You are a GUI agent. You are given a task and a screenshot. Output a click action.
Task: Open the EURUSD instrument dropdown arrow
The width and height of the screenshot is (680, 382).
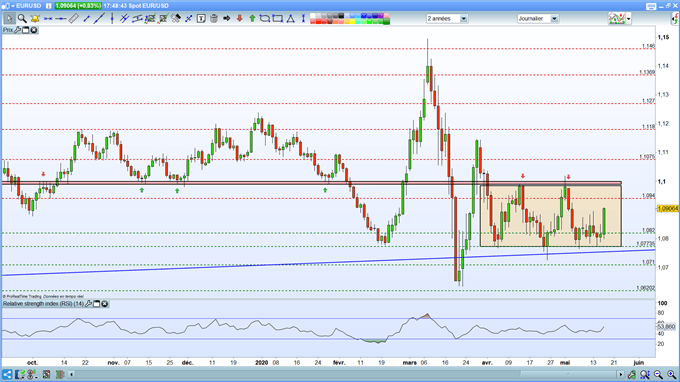(13, 6)
